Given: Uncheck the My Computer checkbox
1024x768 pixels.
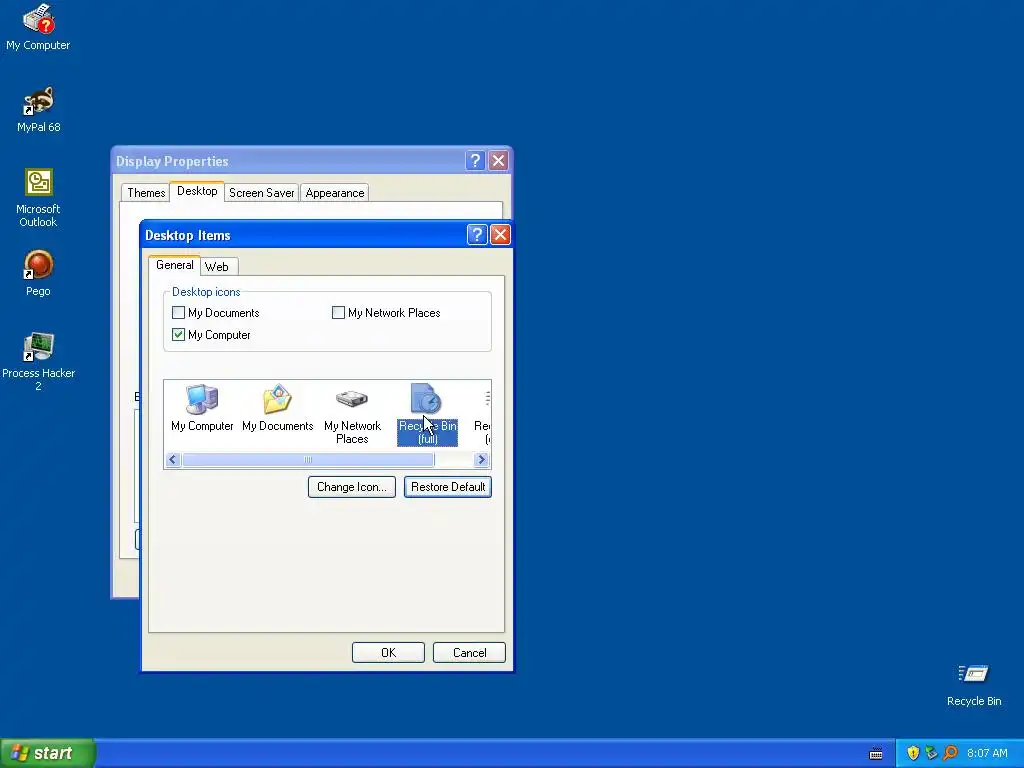Looking at the screenshot, I should pyautogui.click(x=178, y=334).
